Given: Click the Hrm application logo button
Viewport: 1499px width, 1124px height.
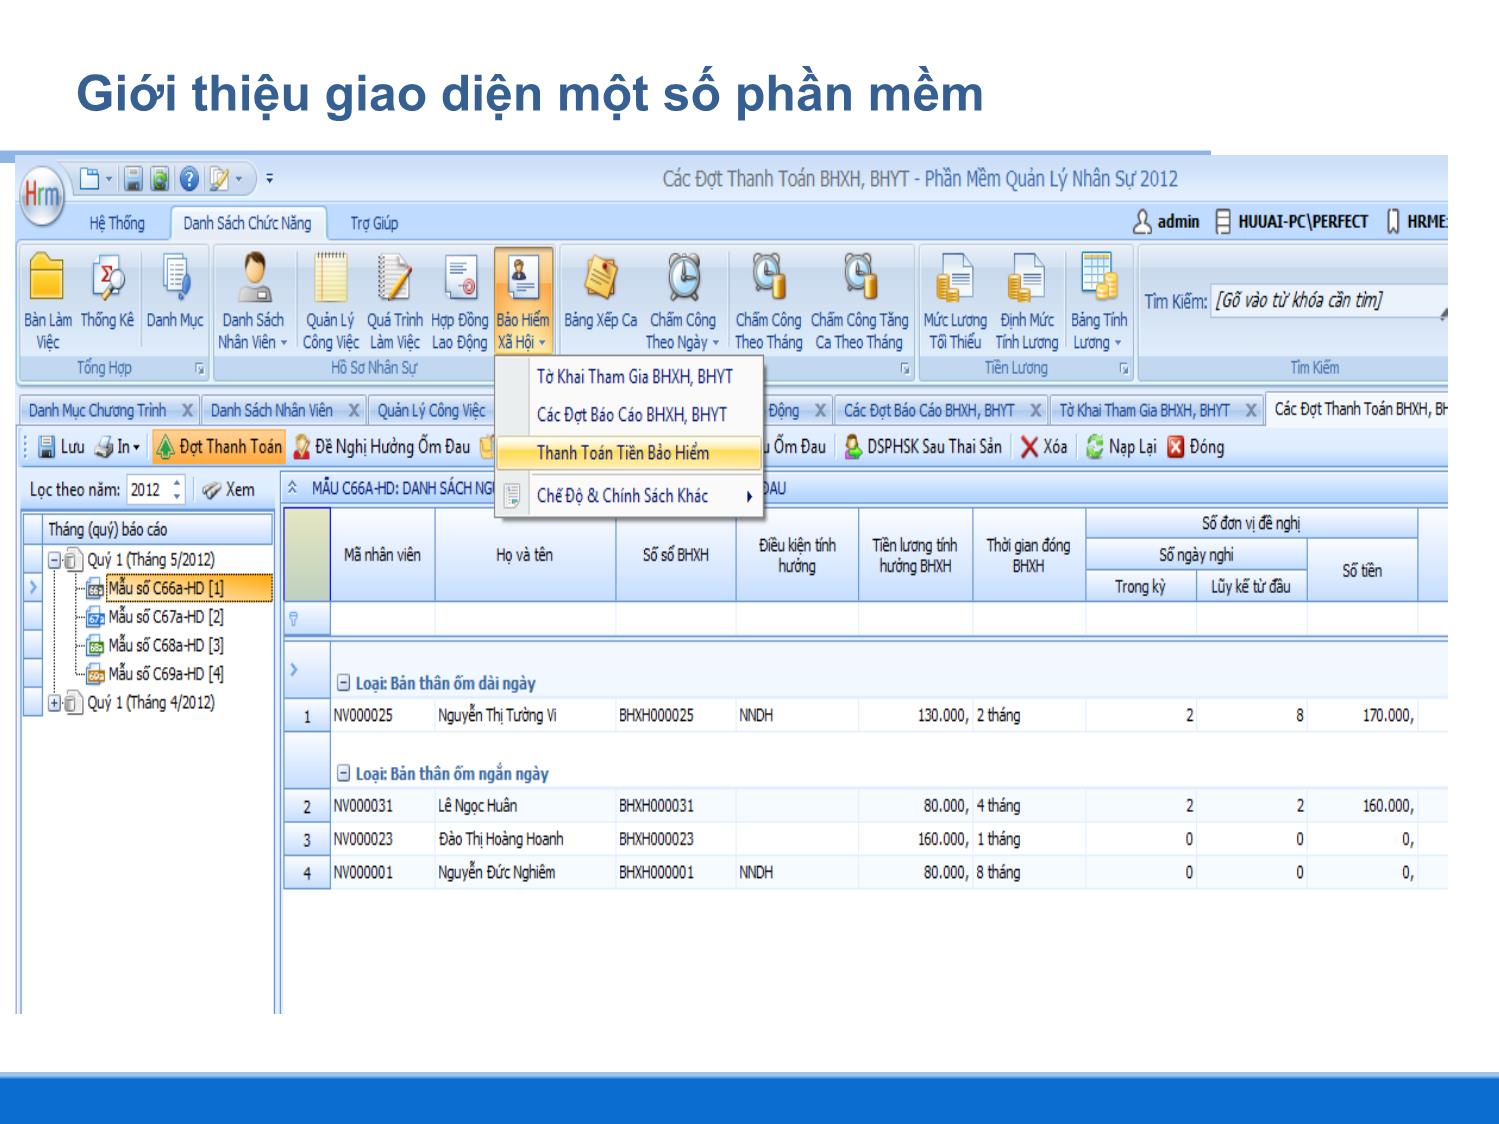Looking at the screenshot, I should pyautogui.click(x=41, y=193).
